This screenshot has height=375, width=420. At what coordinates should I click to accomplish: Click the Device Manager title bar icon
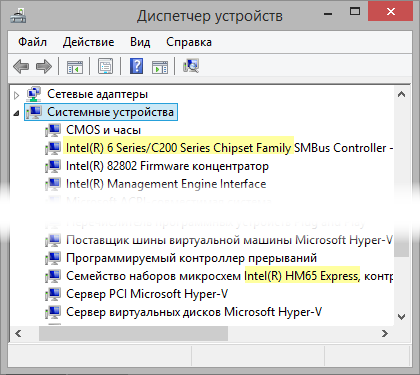coord(18,15)
